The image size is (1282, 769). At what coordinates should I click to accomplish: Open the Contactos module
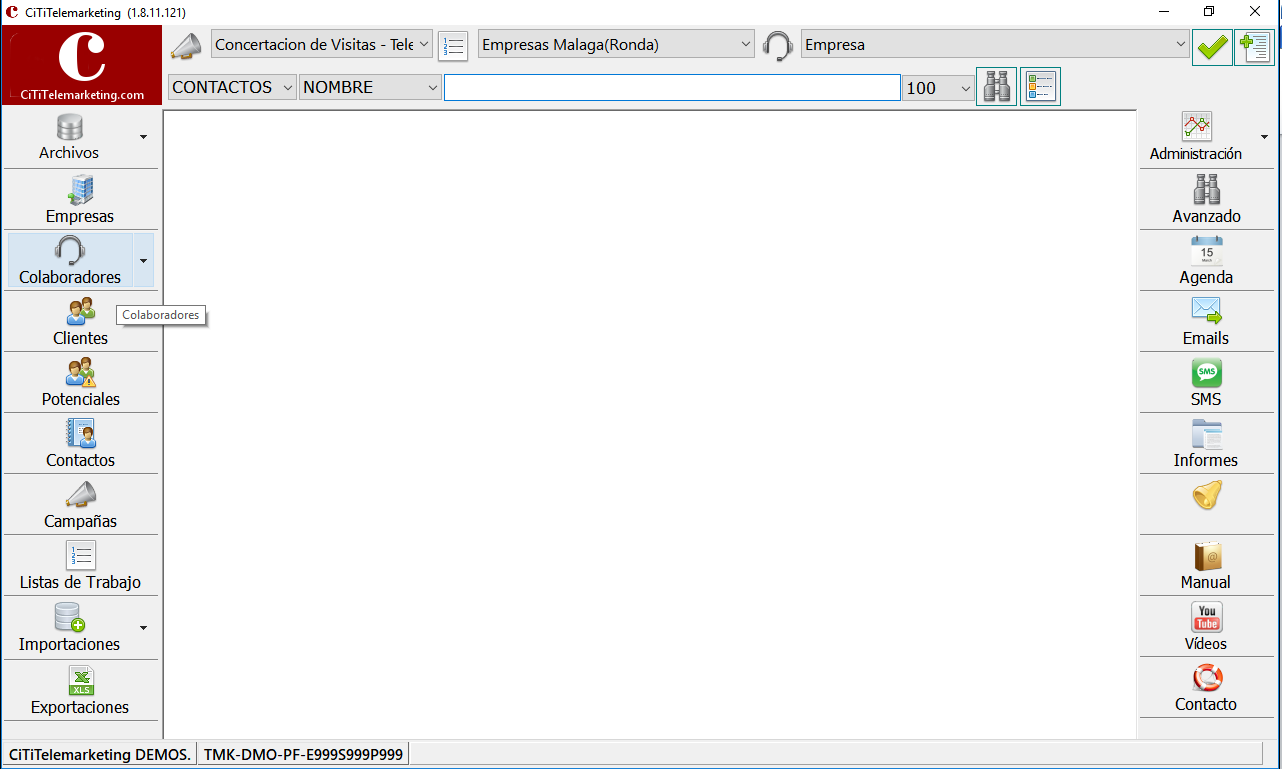80,444
